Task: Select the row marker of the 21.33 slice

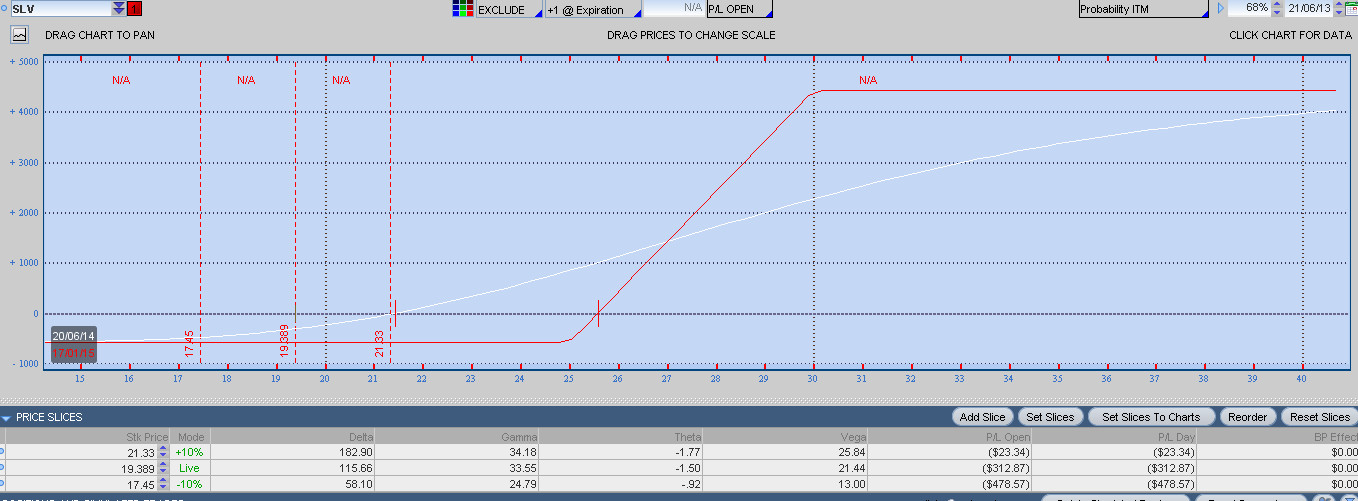Action: (x=3, y=452)
